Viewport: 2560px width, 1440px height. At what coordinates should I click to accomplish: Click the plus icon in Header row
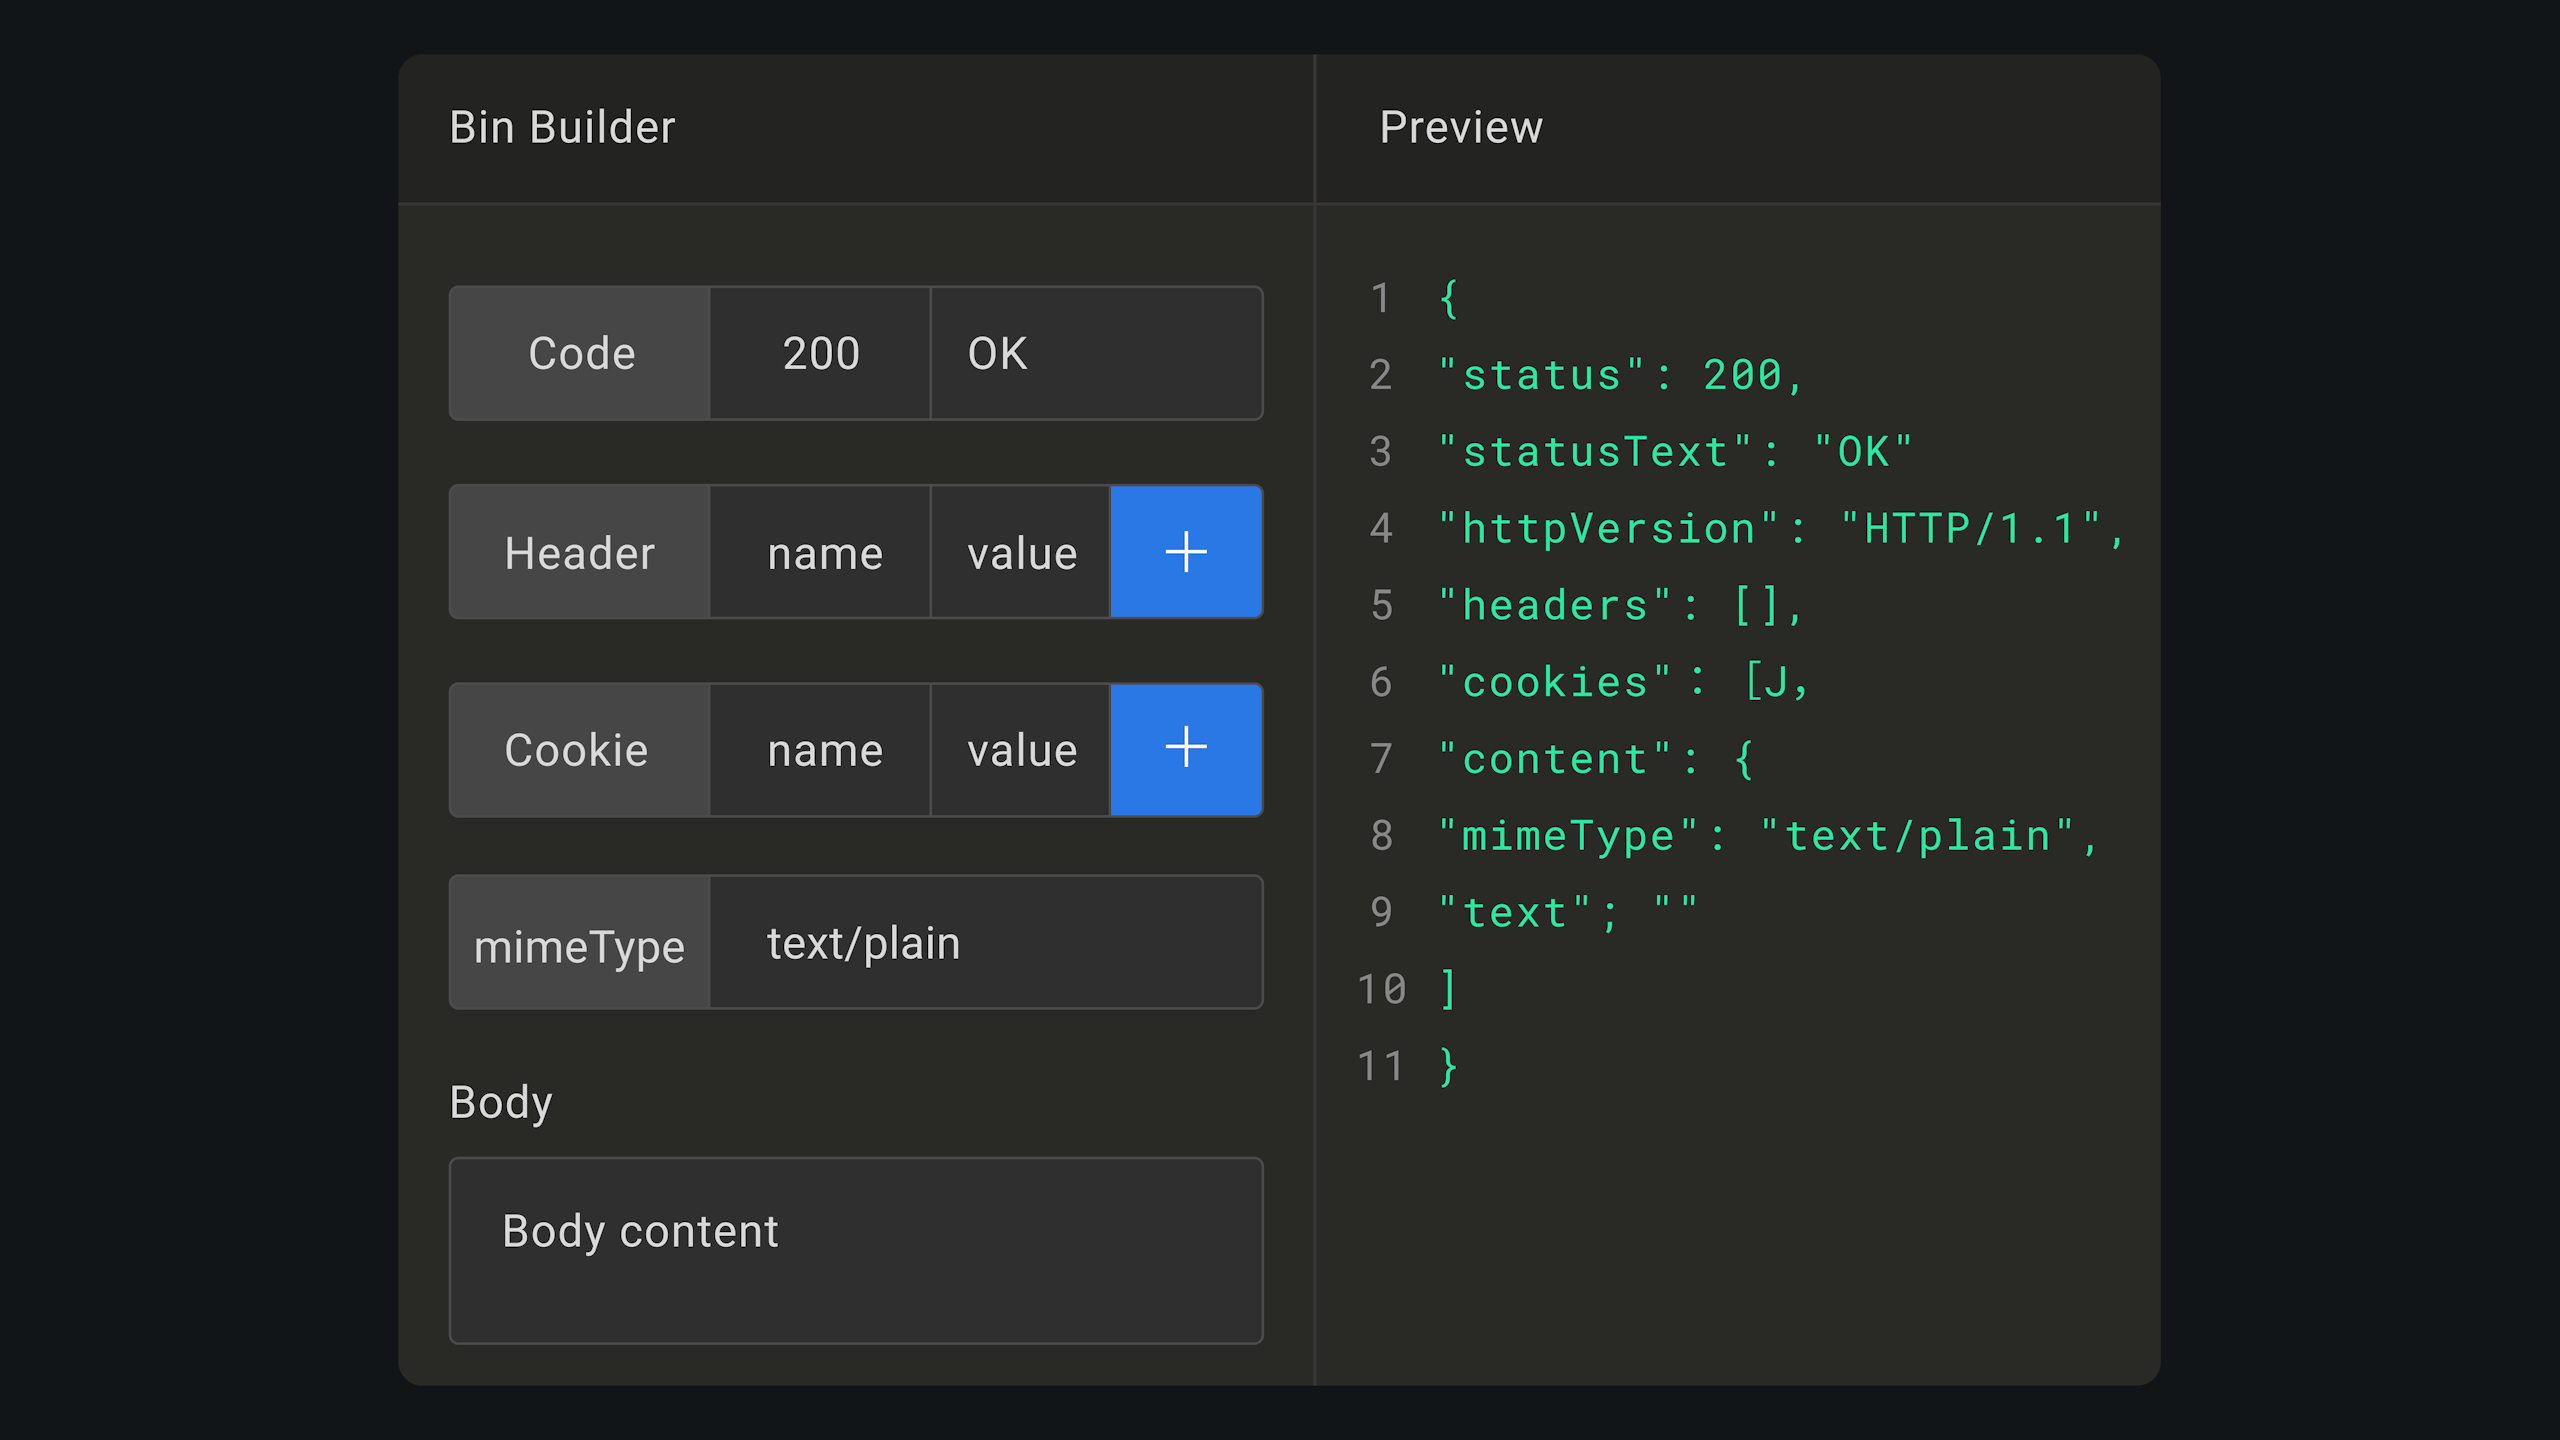point(1186,552)
